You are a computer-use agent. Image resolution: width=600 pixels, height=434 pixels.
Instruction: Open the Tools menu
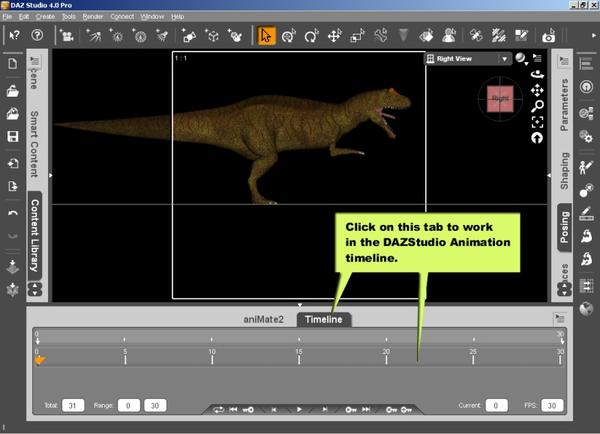tap(69, 17)
